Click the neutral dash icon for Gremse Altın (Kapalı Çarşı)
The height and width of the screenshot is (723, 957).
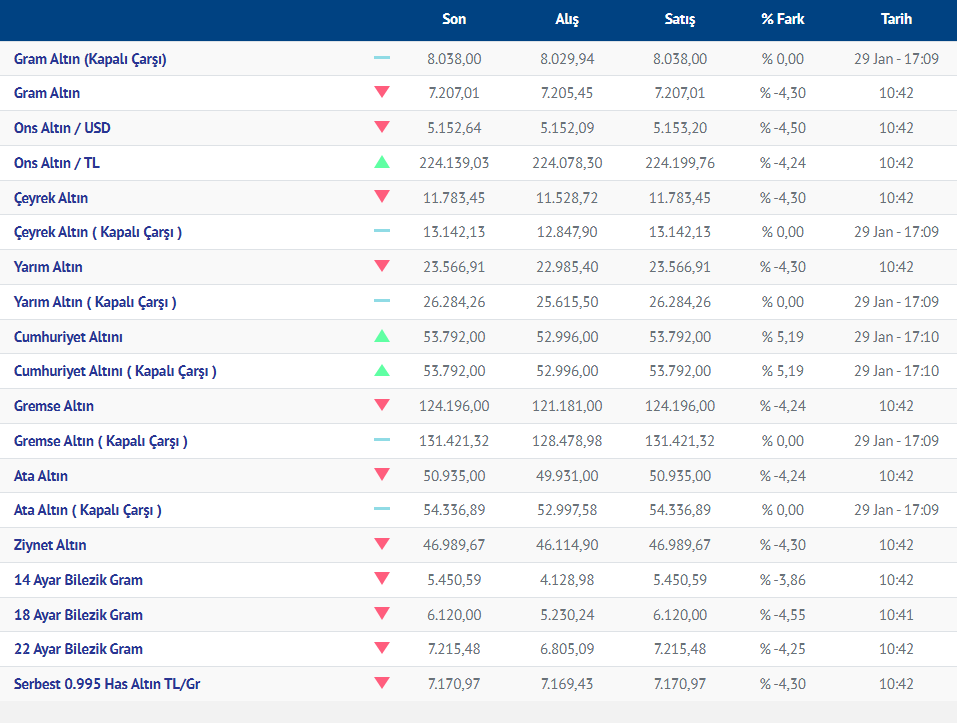[x=381, y=440]
